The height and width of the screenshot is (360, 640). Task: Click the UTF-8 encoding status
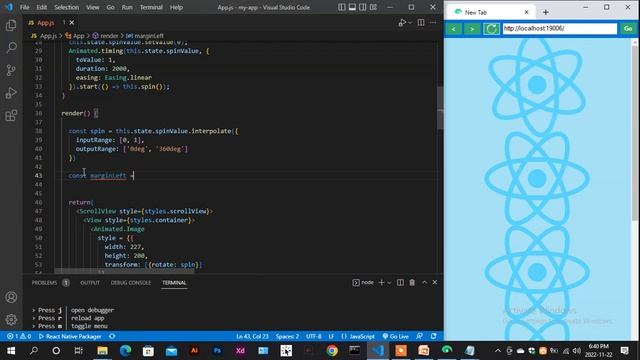coord(313,336)
